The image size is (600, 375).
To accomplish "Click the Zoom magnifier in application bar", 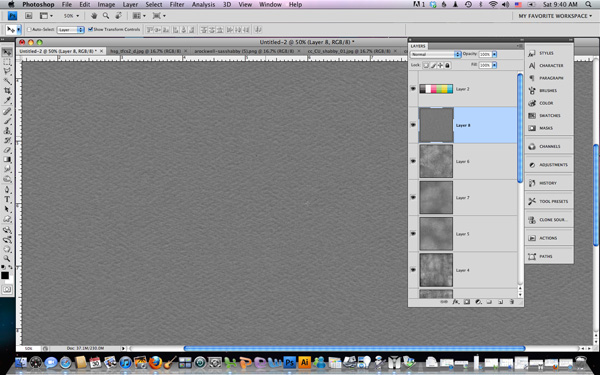I will point(106,16).
